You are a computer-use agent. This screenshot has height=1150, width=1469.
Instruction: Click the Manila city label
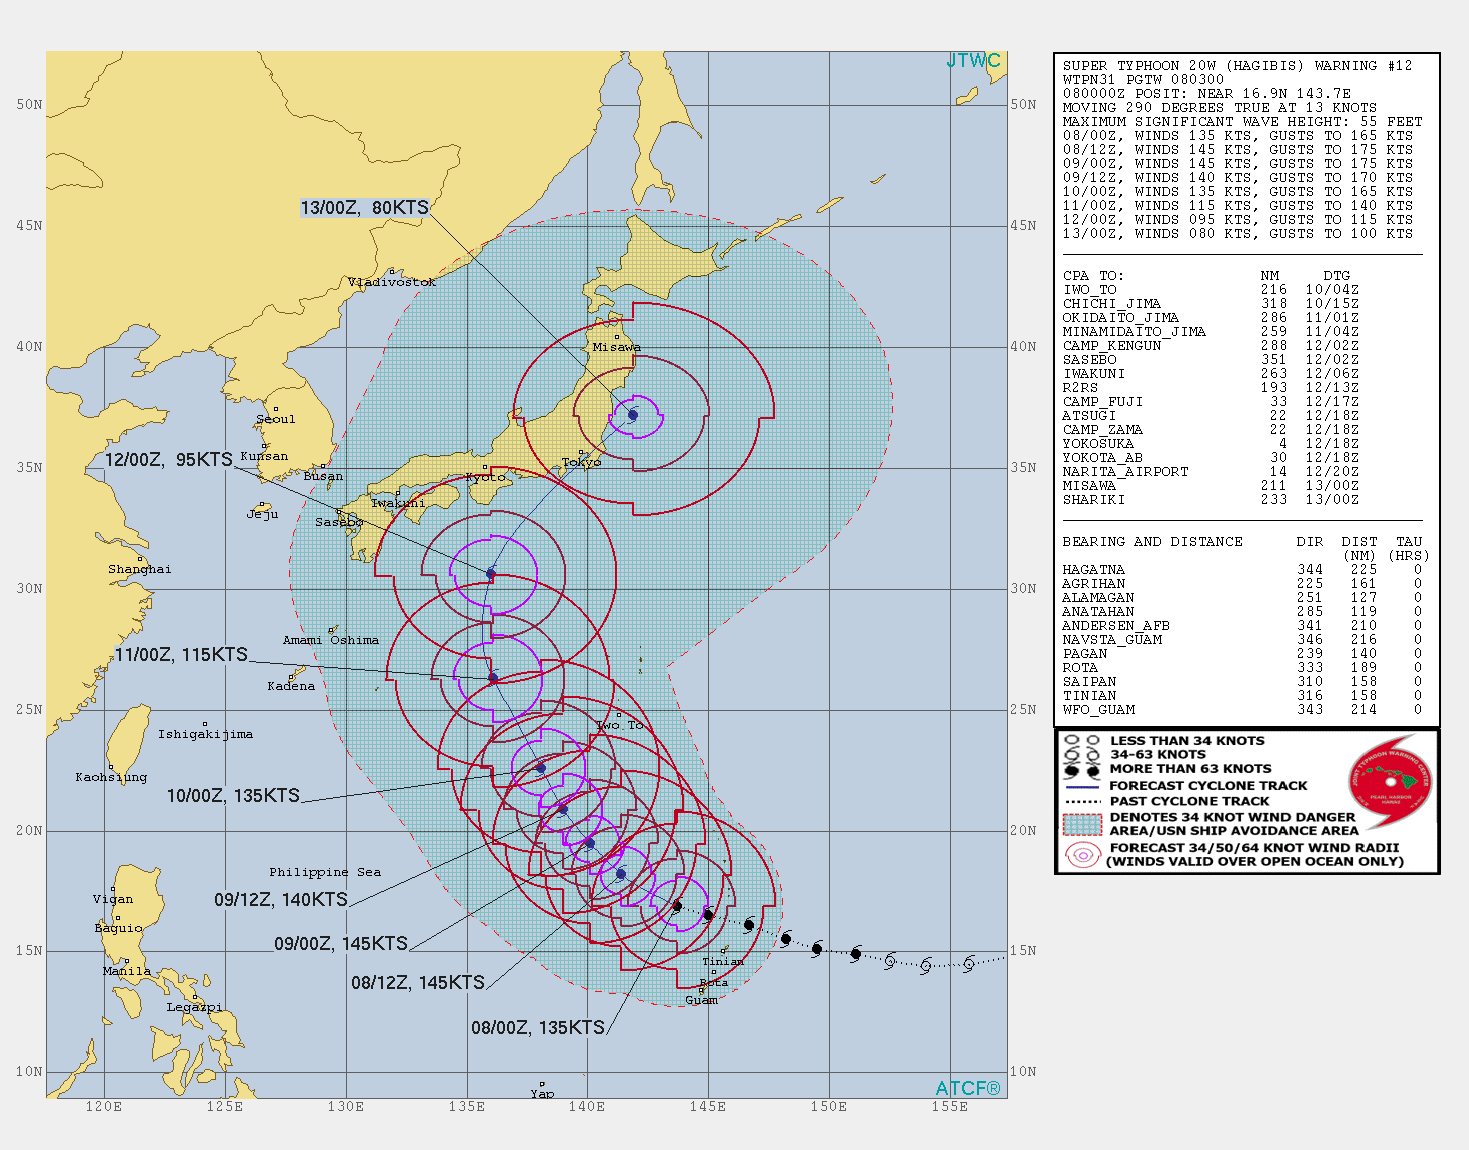(127, 971)
